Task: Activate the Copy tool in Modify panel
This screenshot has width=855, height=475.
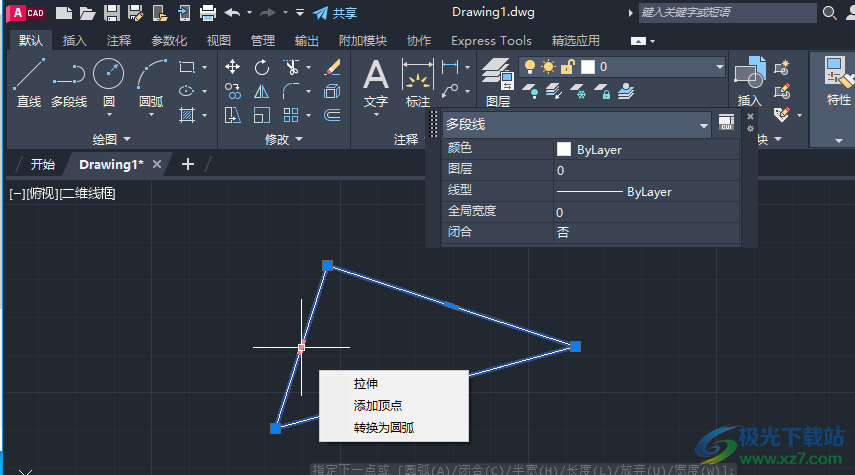Action: pyautogui.click(x=232, y=91)
